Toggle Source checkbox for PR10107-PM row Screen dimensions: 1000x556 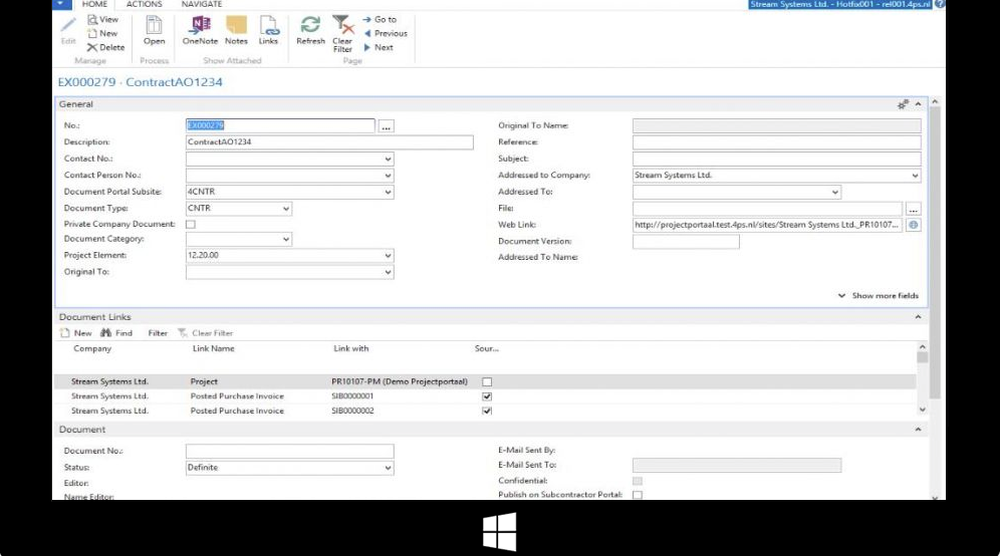(487, 382)
